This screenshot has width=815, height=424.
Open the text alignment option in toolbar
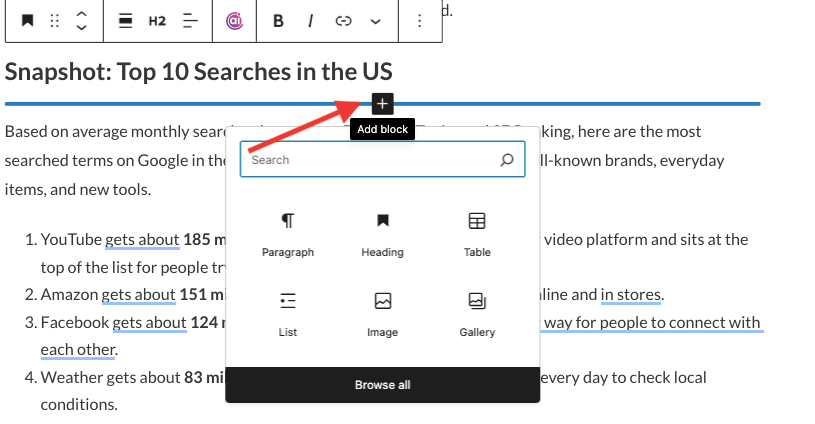(x=190, y=21)
